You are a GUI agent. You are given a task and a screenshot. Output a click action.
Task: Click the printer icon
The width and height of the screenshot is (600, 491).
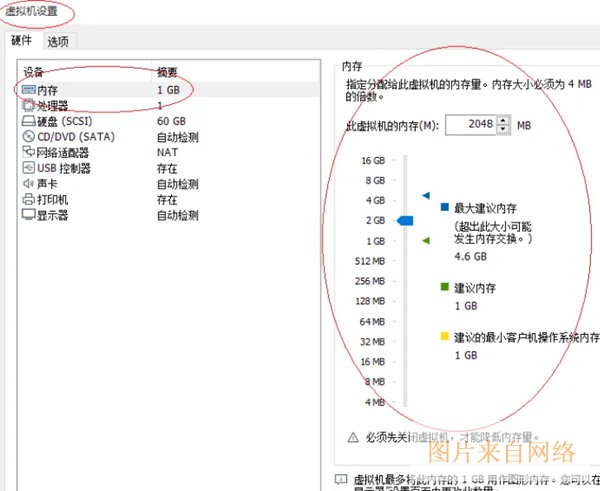29,199
